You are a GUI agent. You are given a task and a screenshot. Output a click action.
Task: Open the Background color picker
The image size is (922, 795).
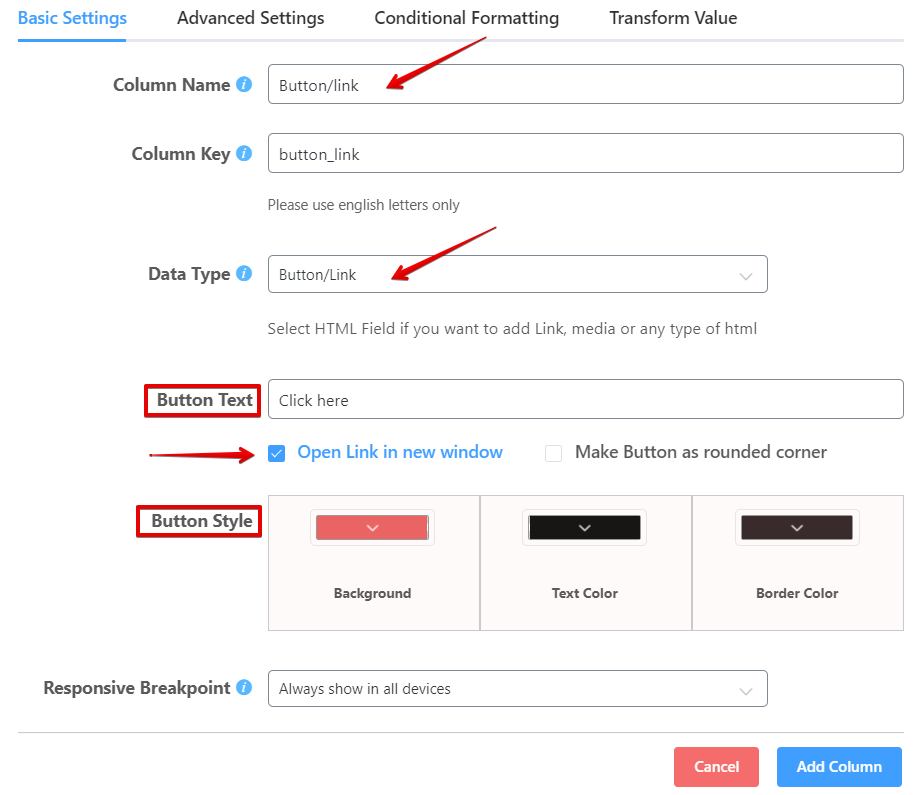click(372, 527)
